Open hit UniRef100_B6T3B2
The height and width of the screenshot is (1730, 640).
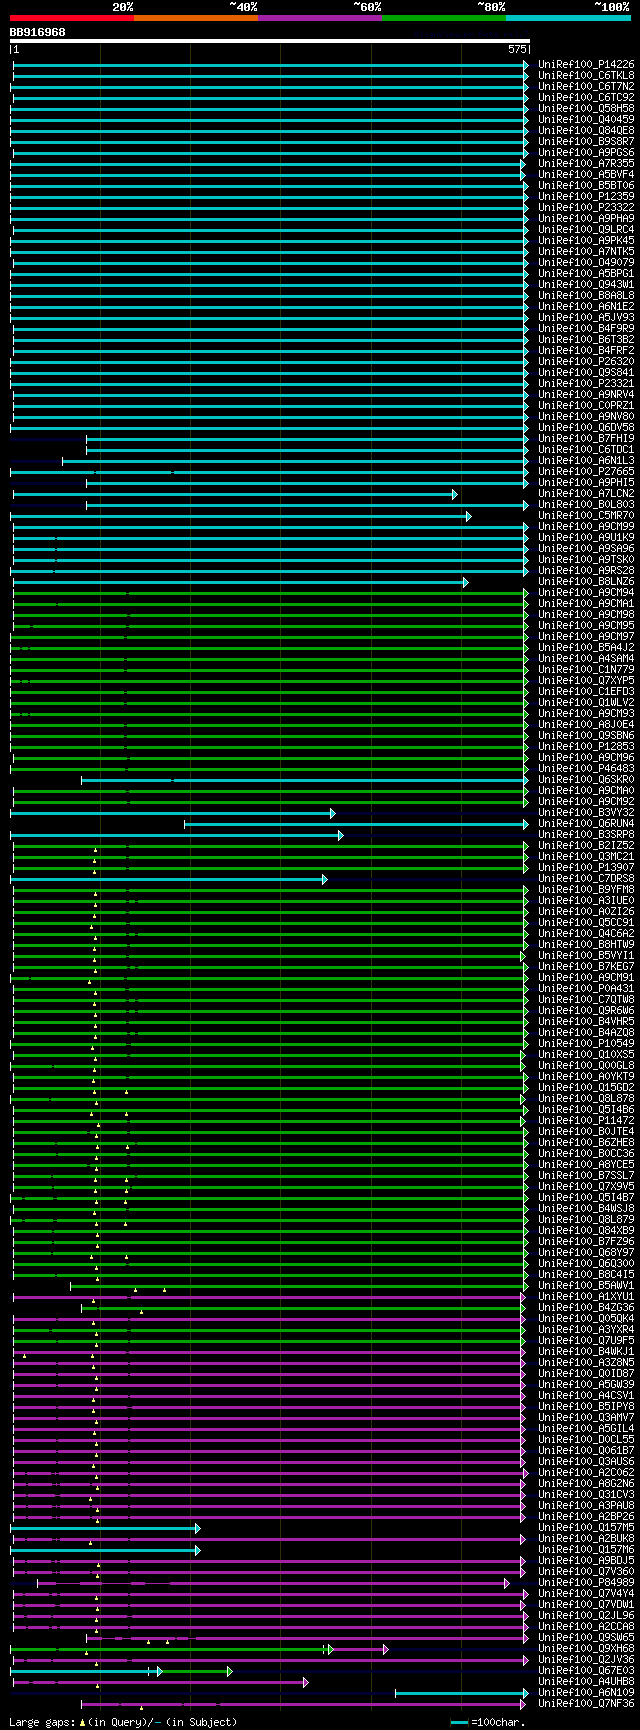586,340
